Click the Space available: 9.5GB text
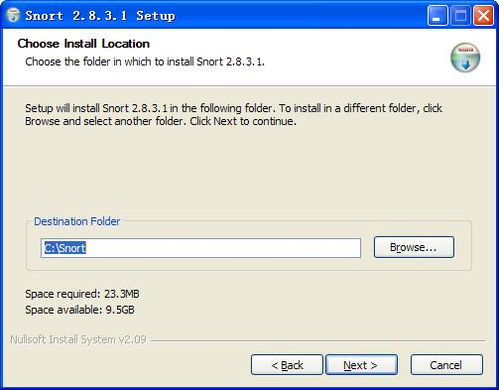This screenshot has height=390, width=499. point(80,310)
